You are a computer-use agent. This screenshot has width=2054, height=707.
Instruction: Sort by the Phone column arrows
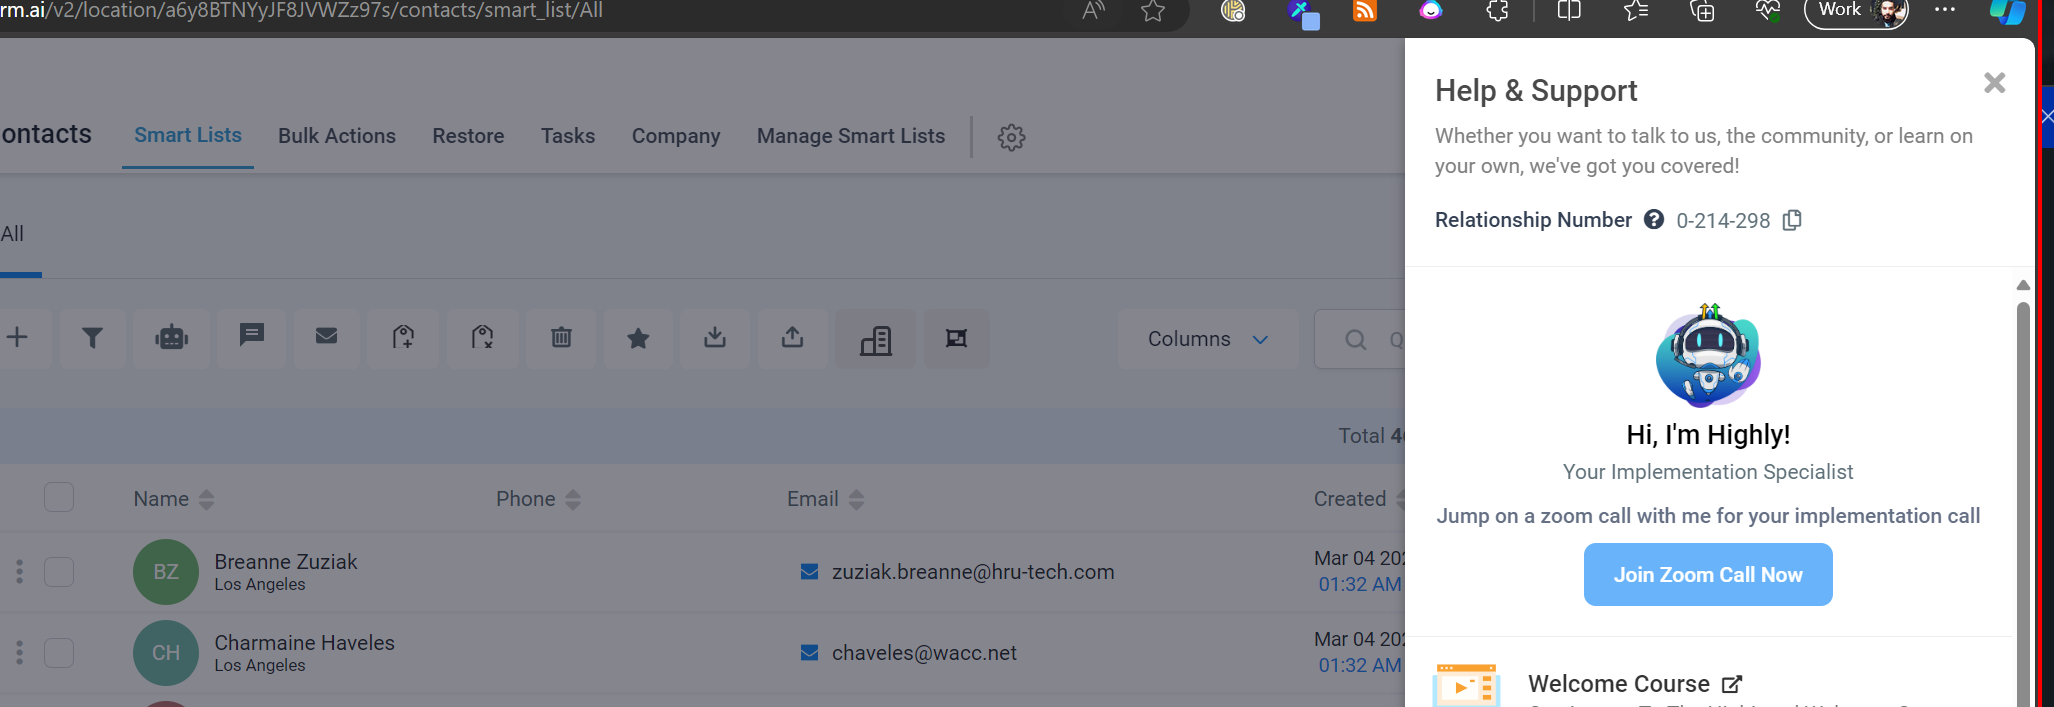pyautogui.click(x=573, y=499)
